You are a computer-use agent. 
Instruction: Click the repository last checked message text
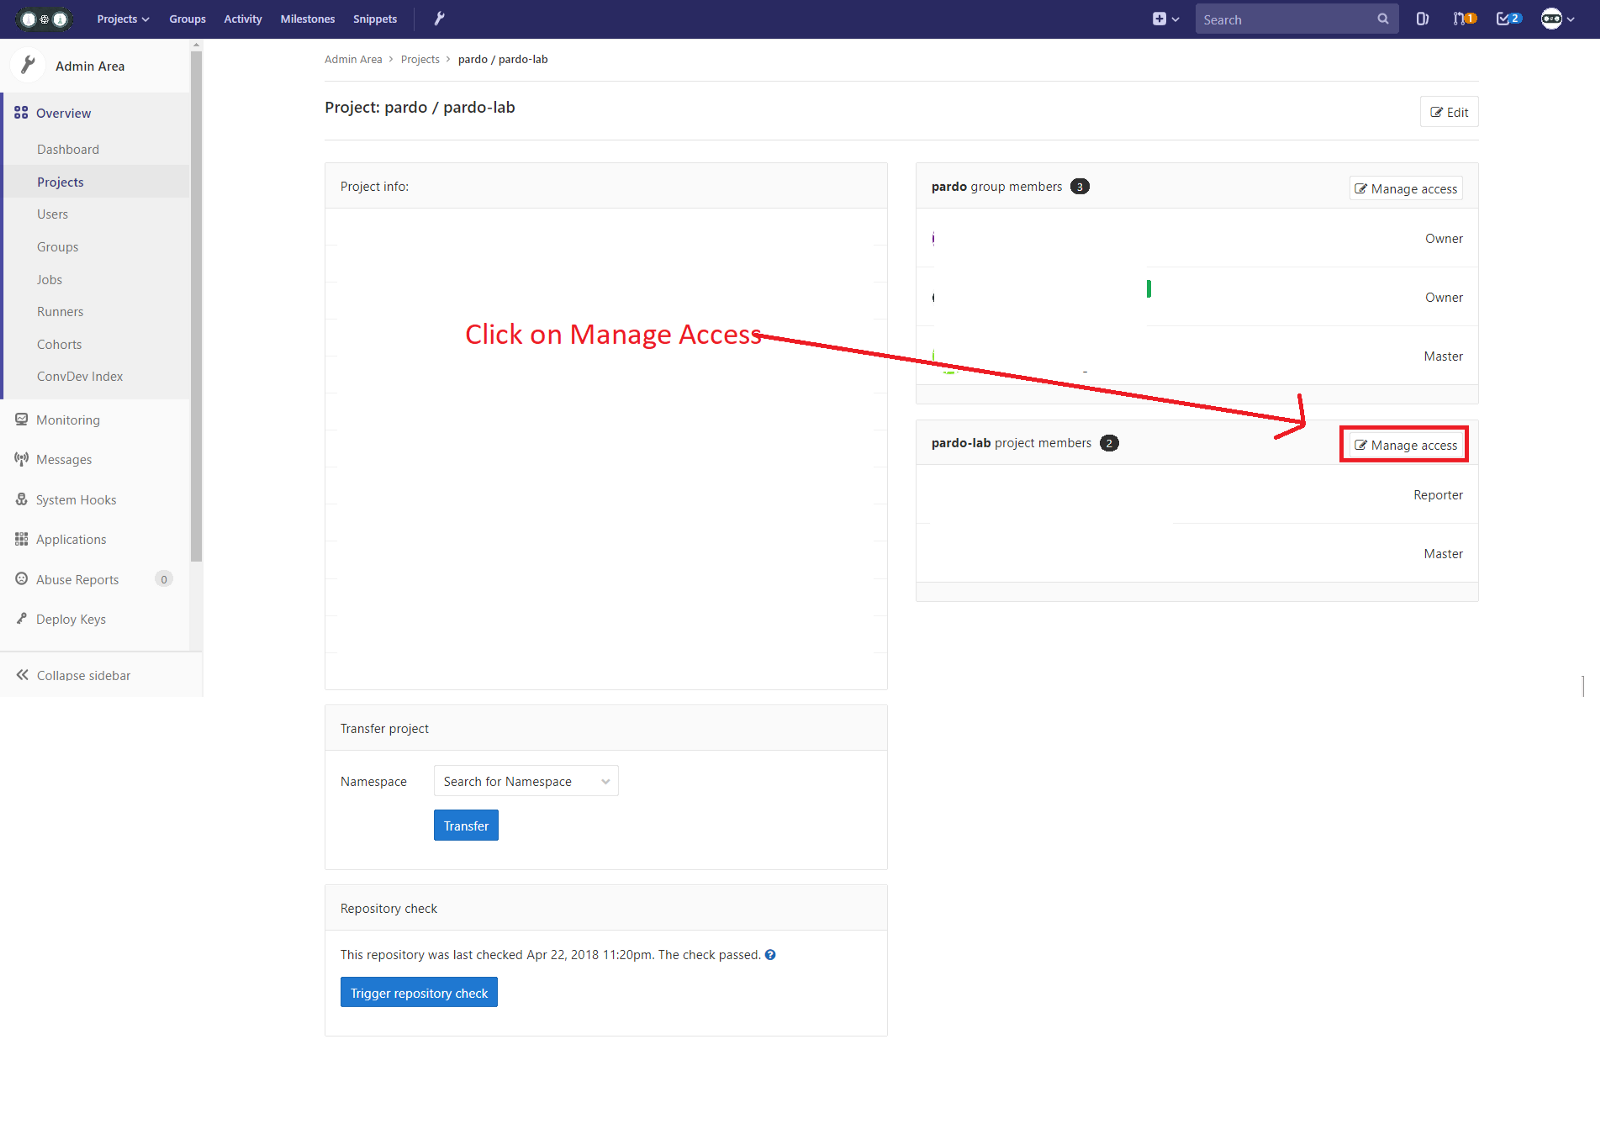(x=550, y=955)
